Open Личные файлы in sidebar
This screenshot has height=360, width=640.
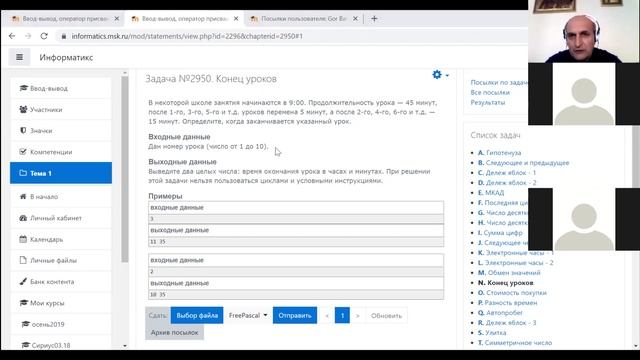(61, 260)
